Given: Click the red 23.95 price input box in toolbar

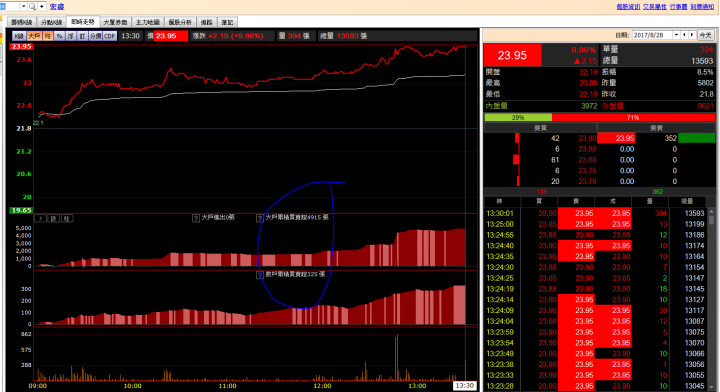Looking at the screenshot, I should (171, 36).
